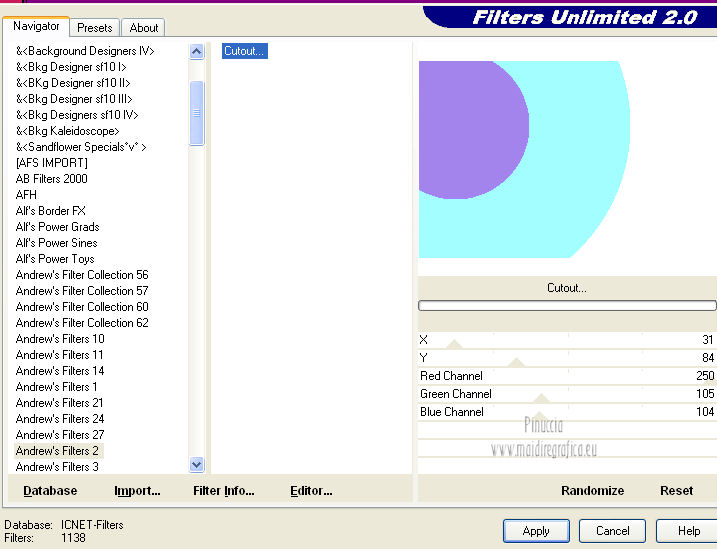Select &<Bkg Designer sf10 III> category

pos(74,99)
